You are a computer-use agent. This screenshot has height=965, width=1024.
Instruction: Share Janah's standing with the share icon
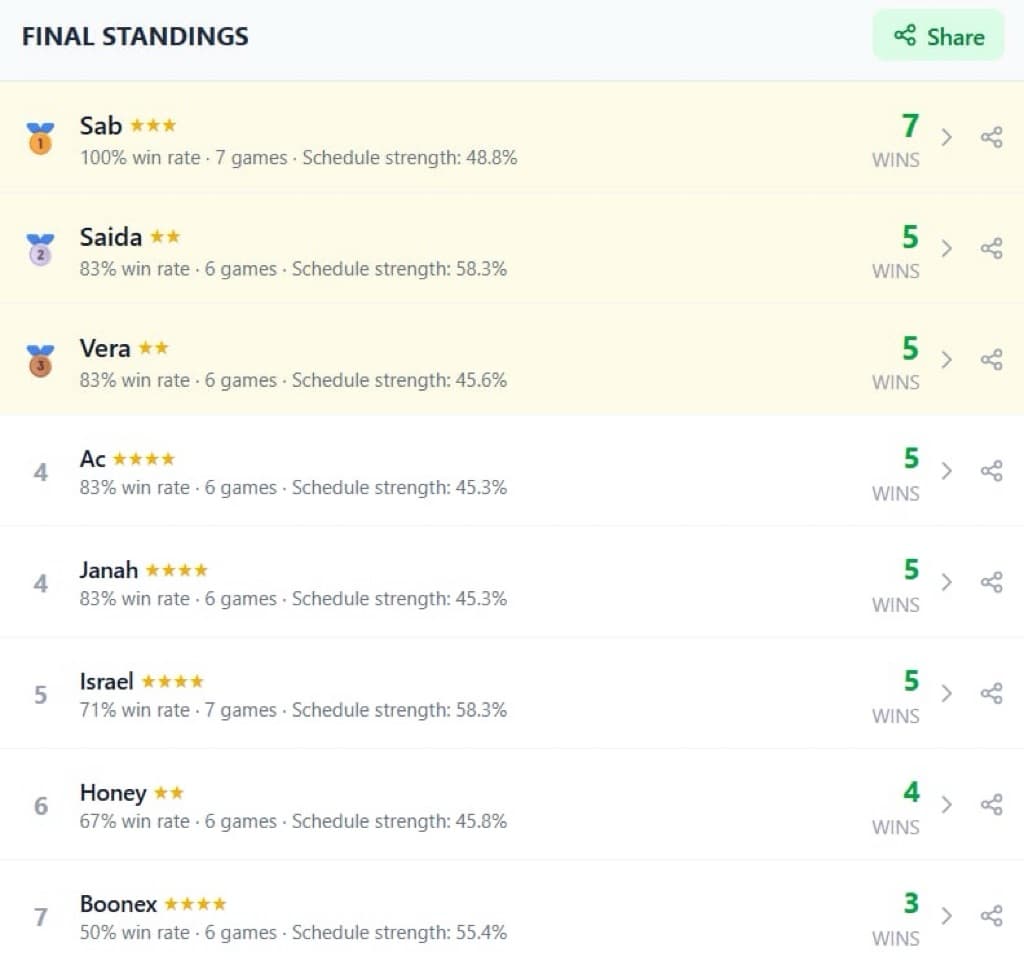tap(991, 582)
